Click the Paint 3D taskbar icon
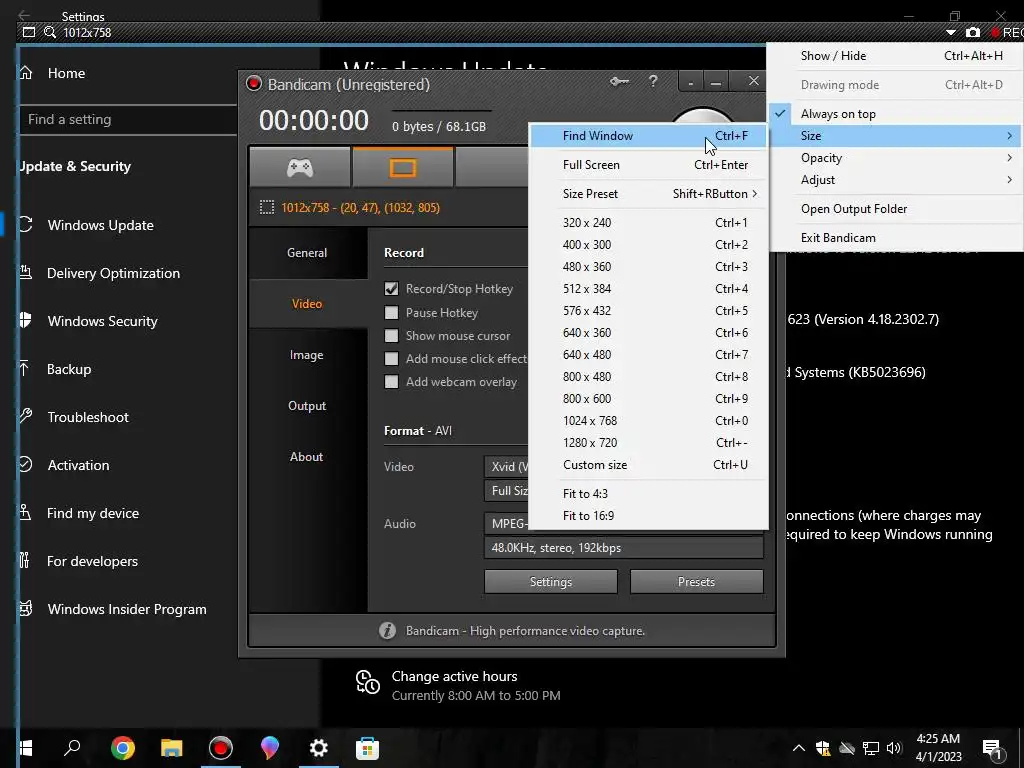Screen dimensions: 1024x768 point(269,748)
